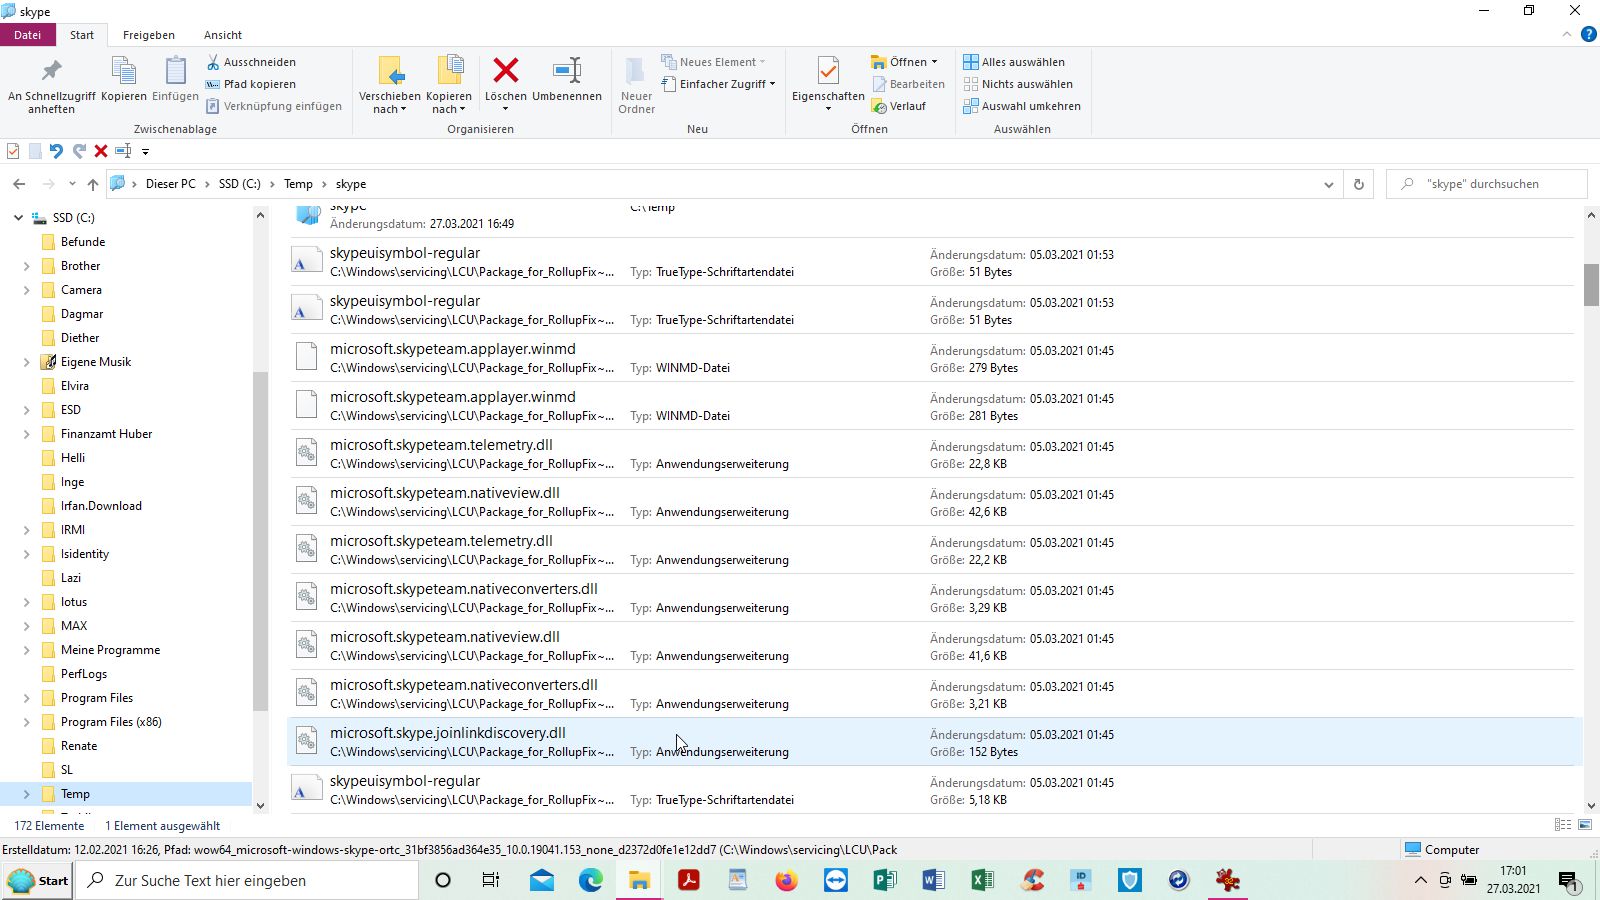Open Verlauf file history
The height and width of the screenshot is (900, 1600).
coord(899,106)
